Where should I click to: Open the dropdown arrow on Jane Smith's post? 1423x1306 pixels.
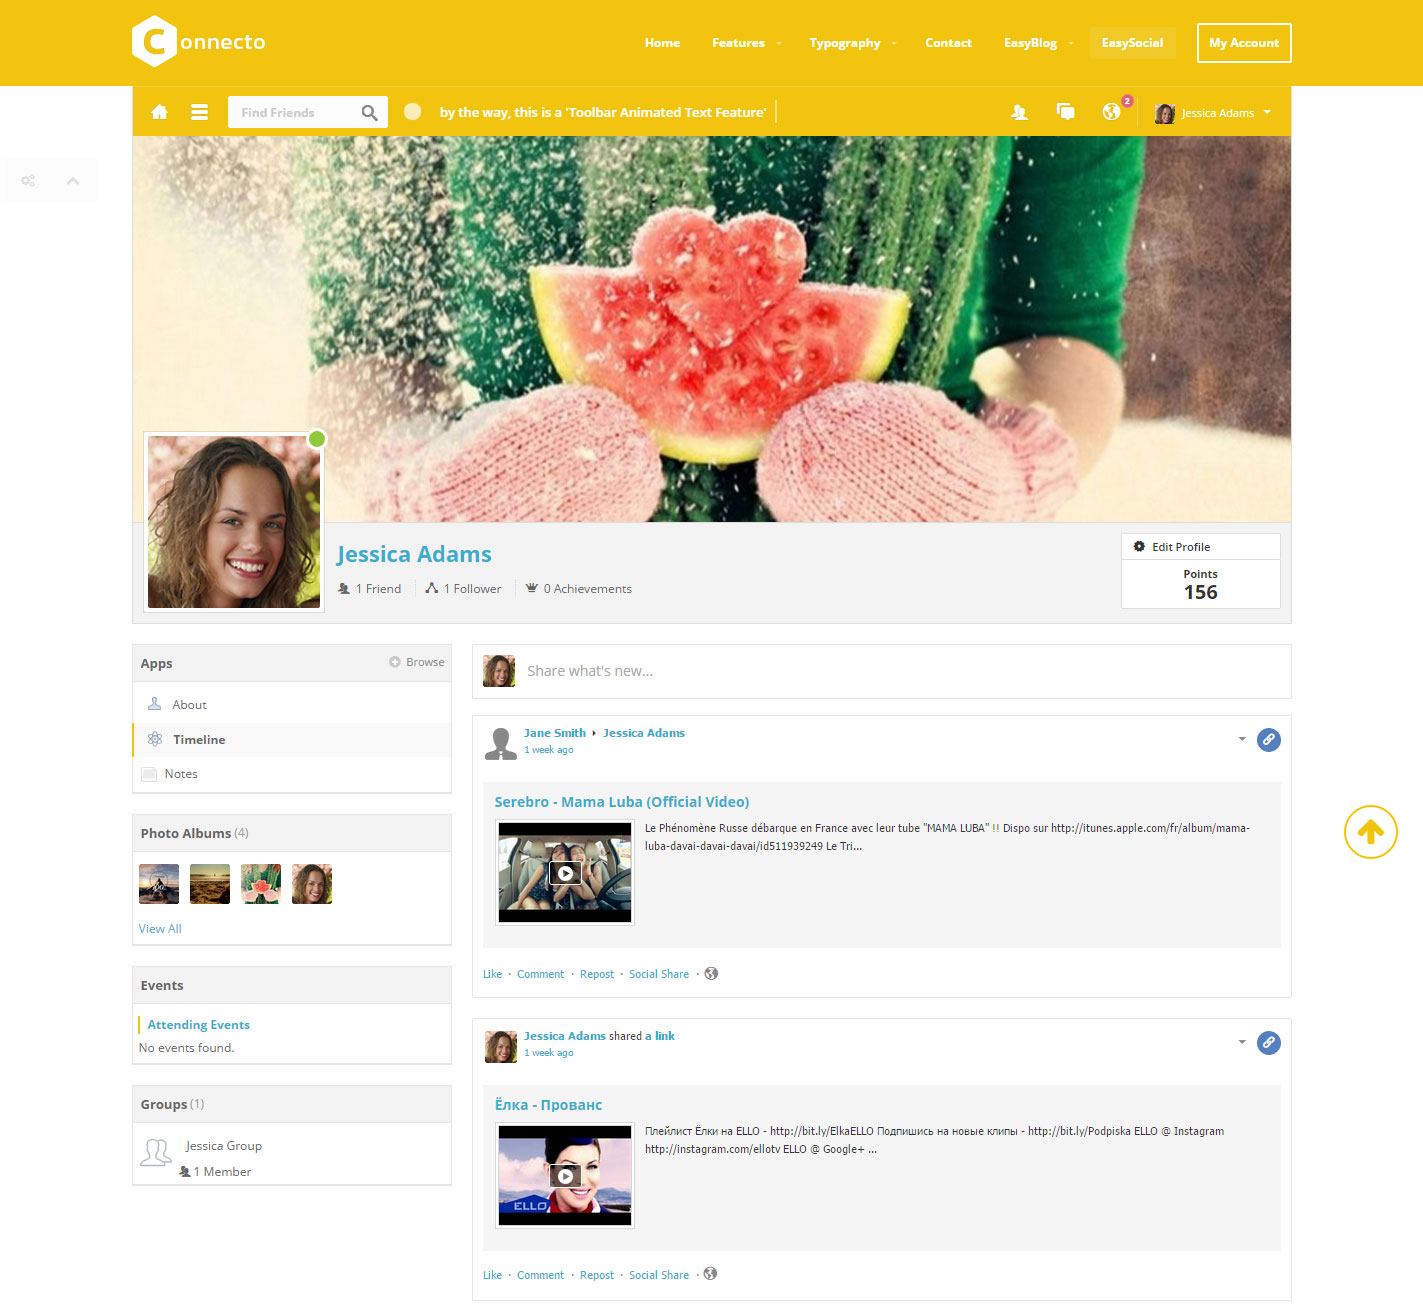coord(1242,739)
